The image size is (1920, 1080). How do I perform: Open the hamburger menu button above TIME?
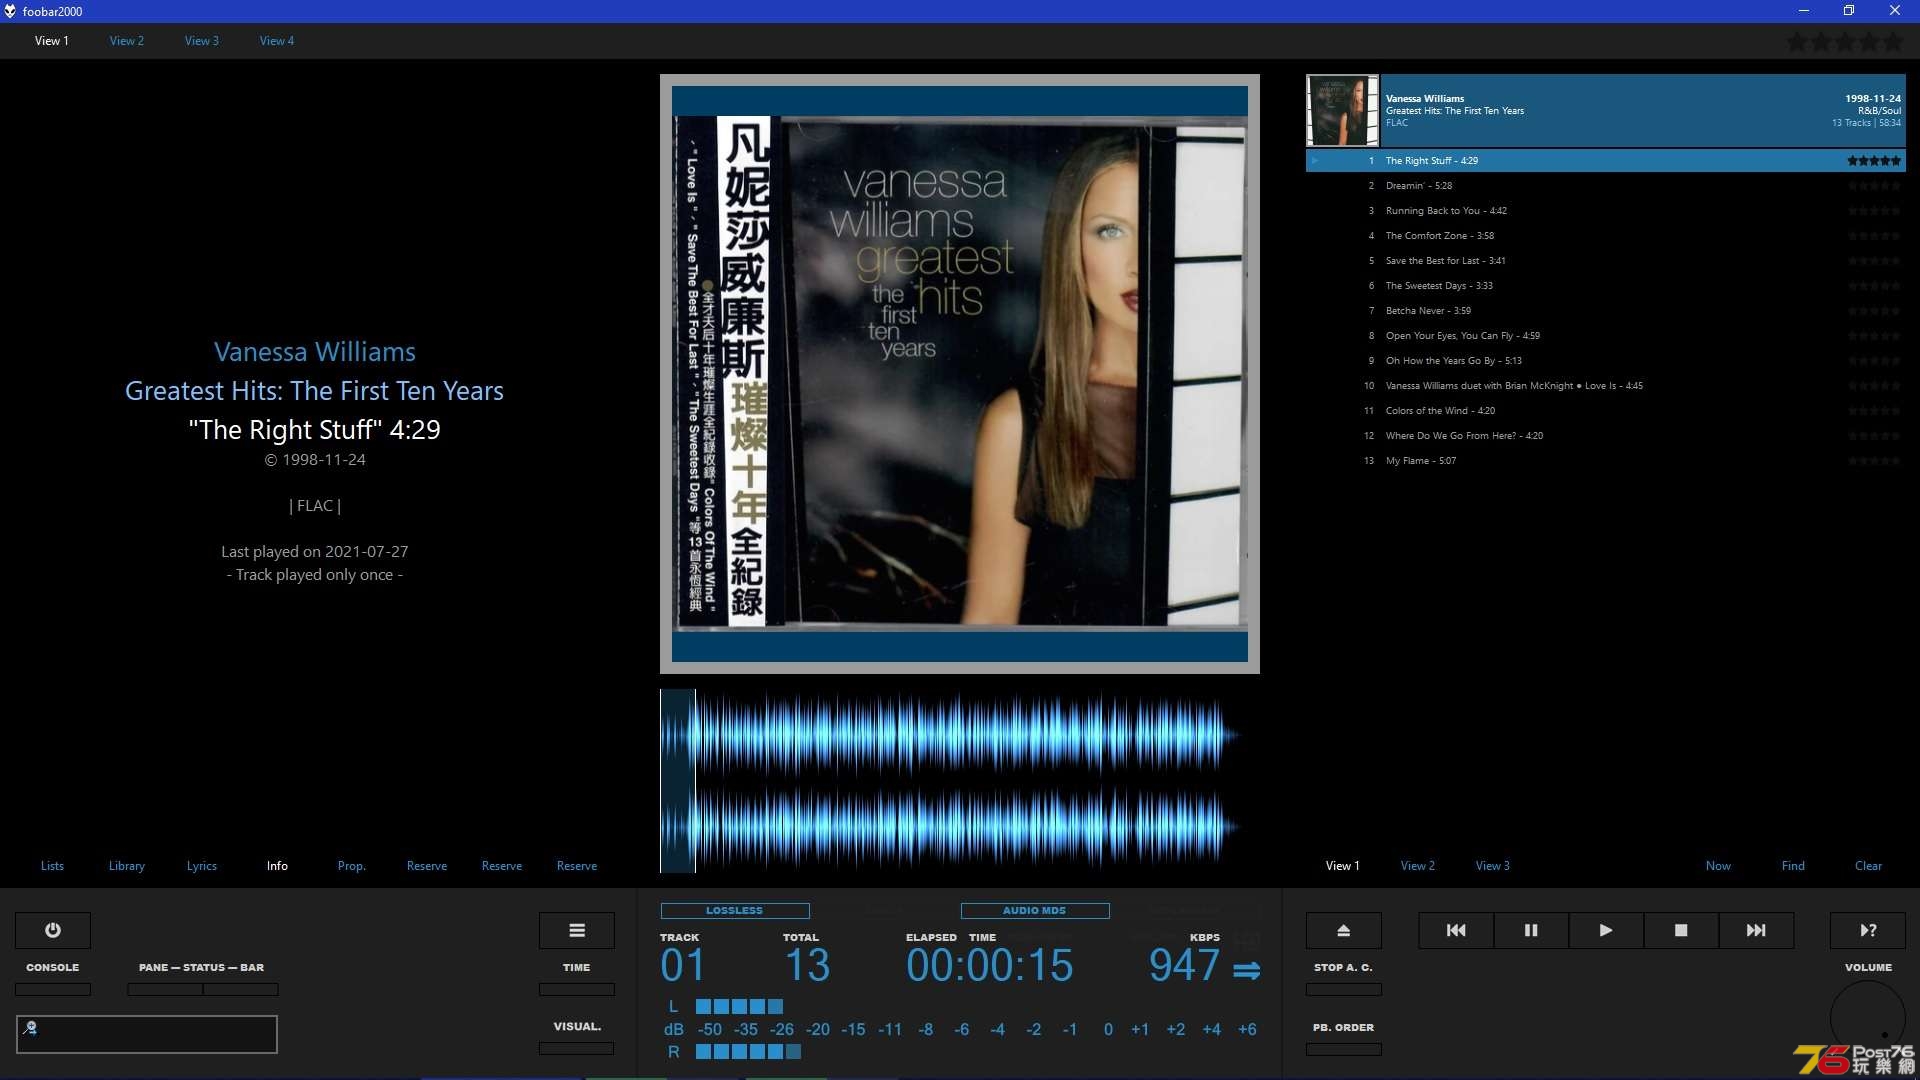pos(577,930)
